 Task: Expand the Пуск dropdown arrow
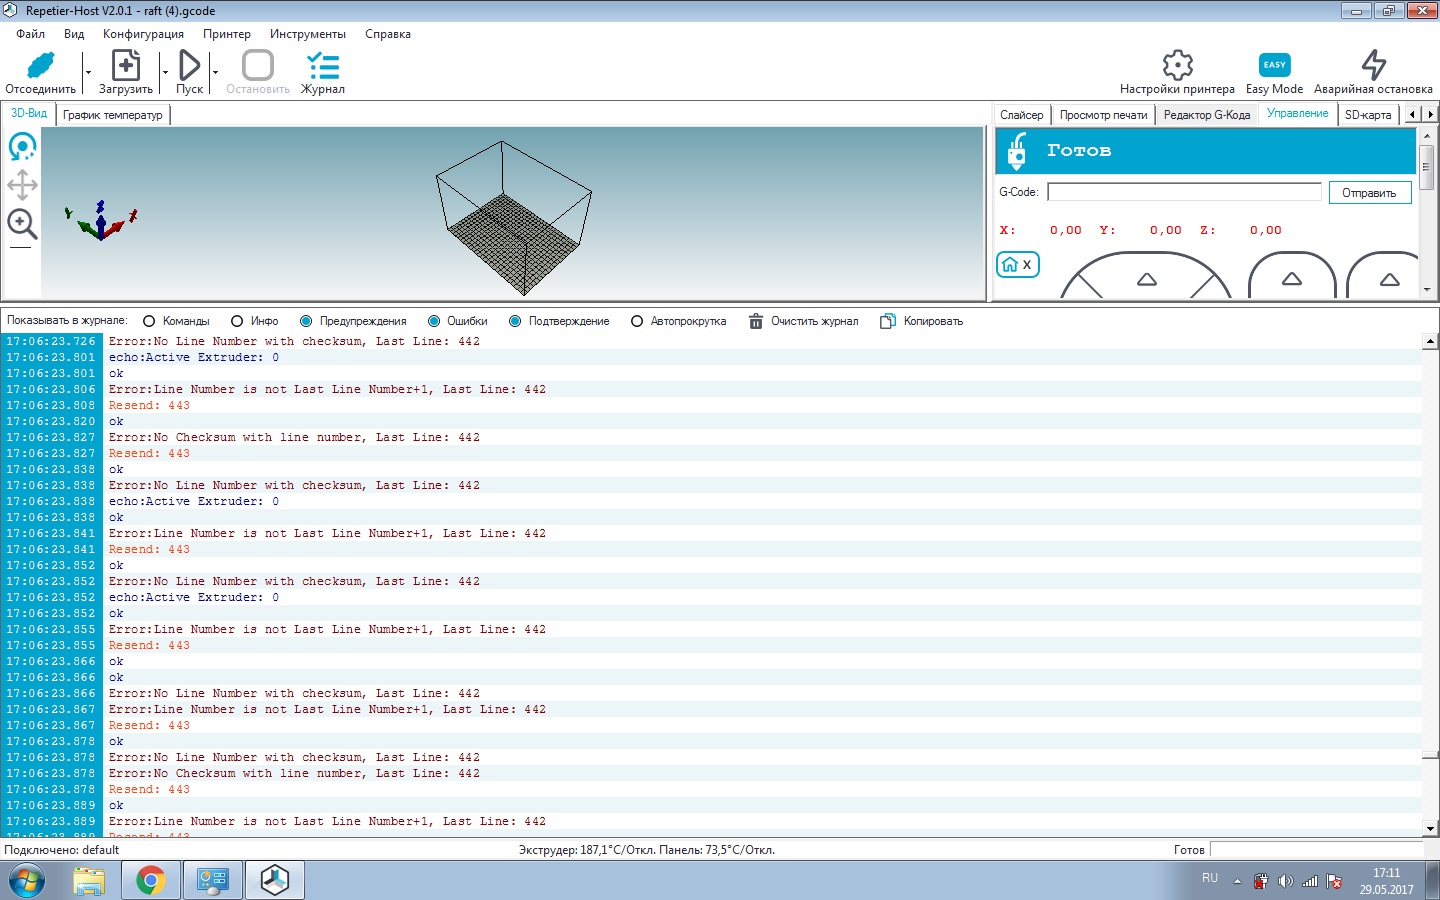215,73
